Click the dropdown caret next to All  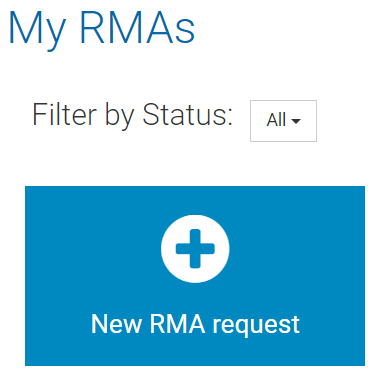(x=296, y=121)
